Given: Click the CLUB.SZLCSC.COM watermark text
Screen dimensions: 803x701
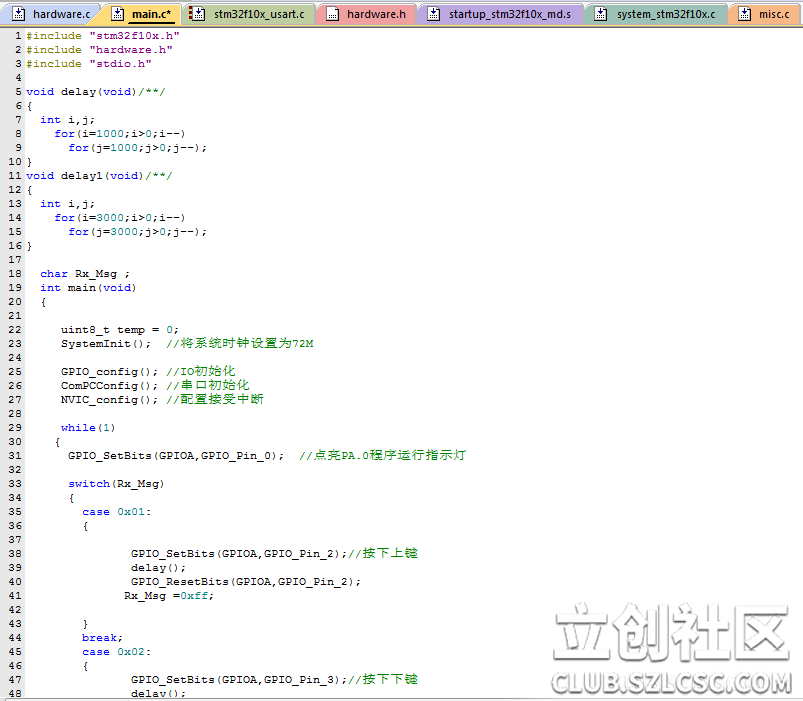Looking at the screenshot, I should [671, 683].
